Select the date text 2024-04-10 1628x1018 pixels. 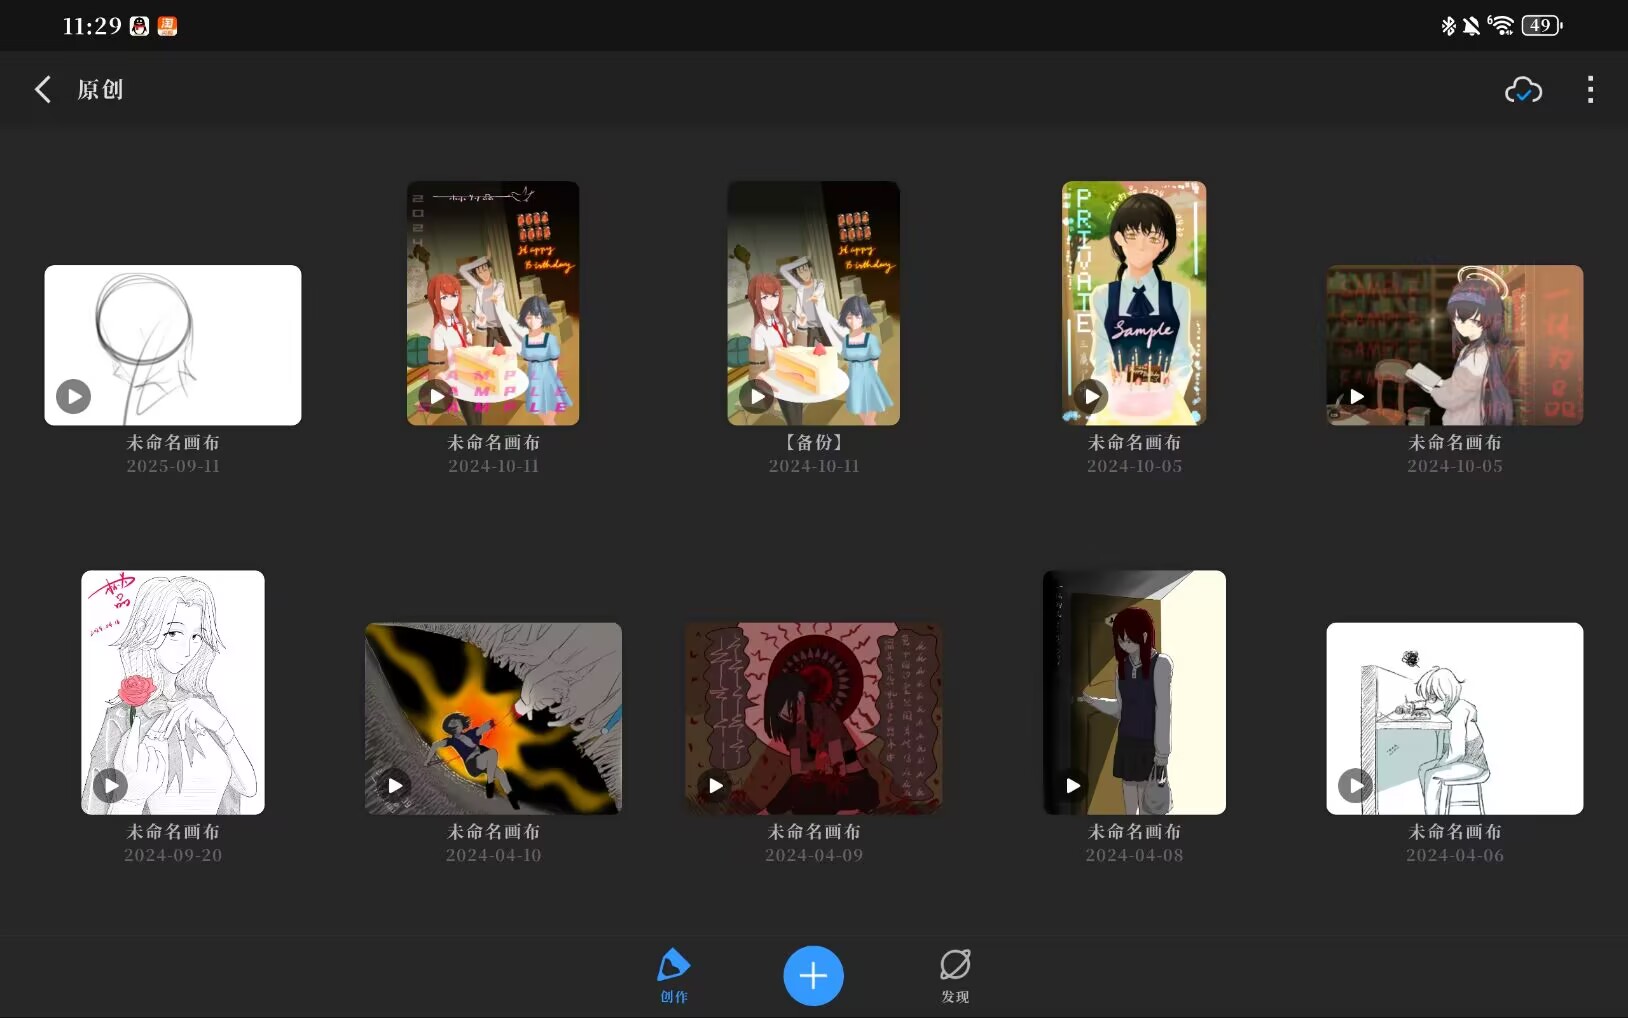(493, 855)
